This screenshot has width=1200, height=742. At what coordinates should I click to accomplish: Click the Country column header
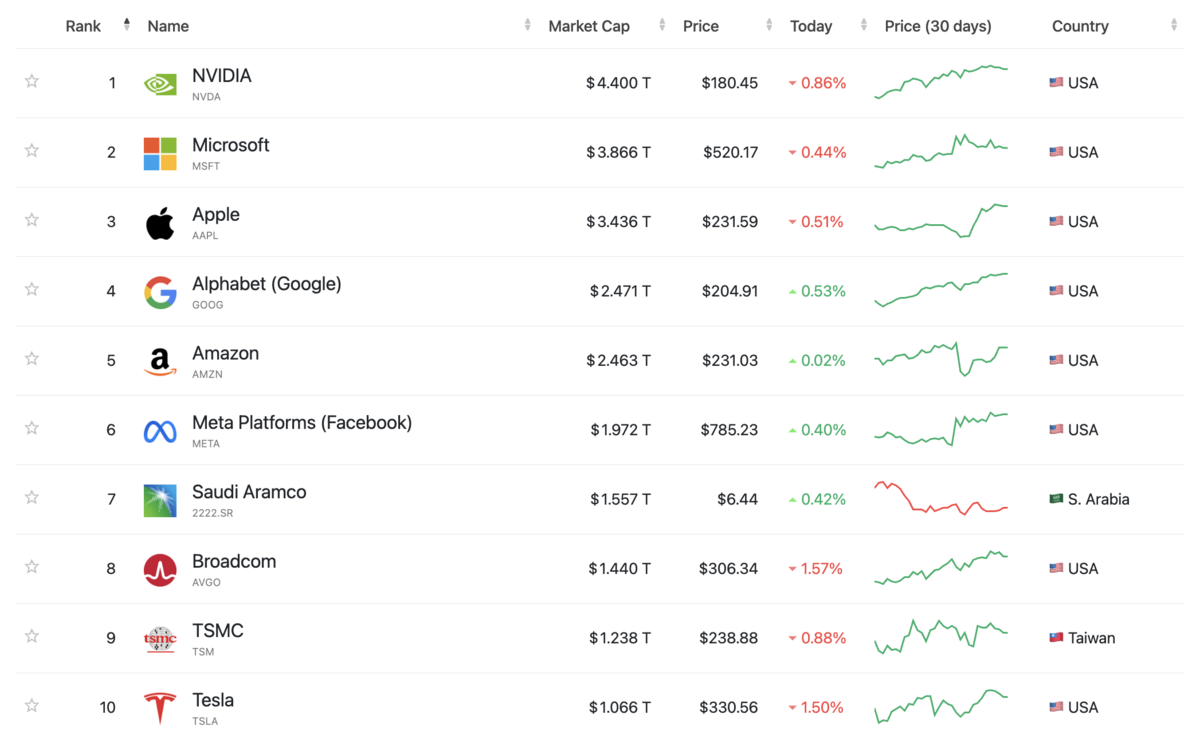[x=1080, y=26]
